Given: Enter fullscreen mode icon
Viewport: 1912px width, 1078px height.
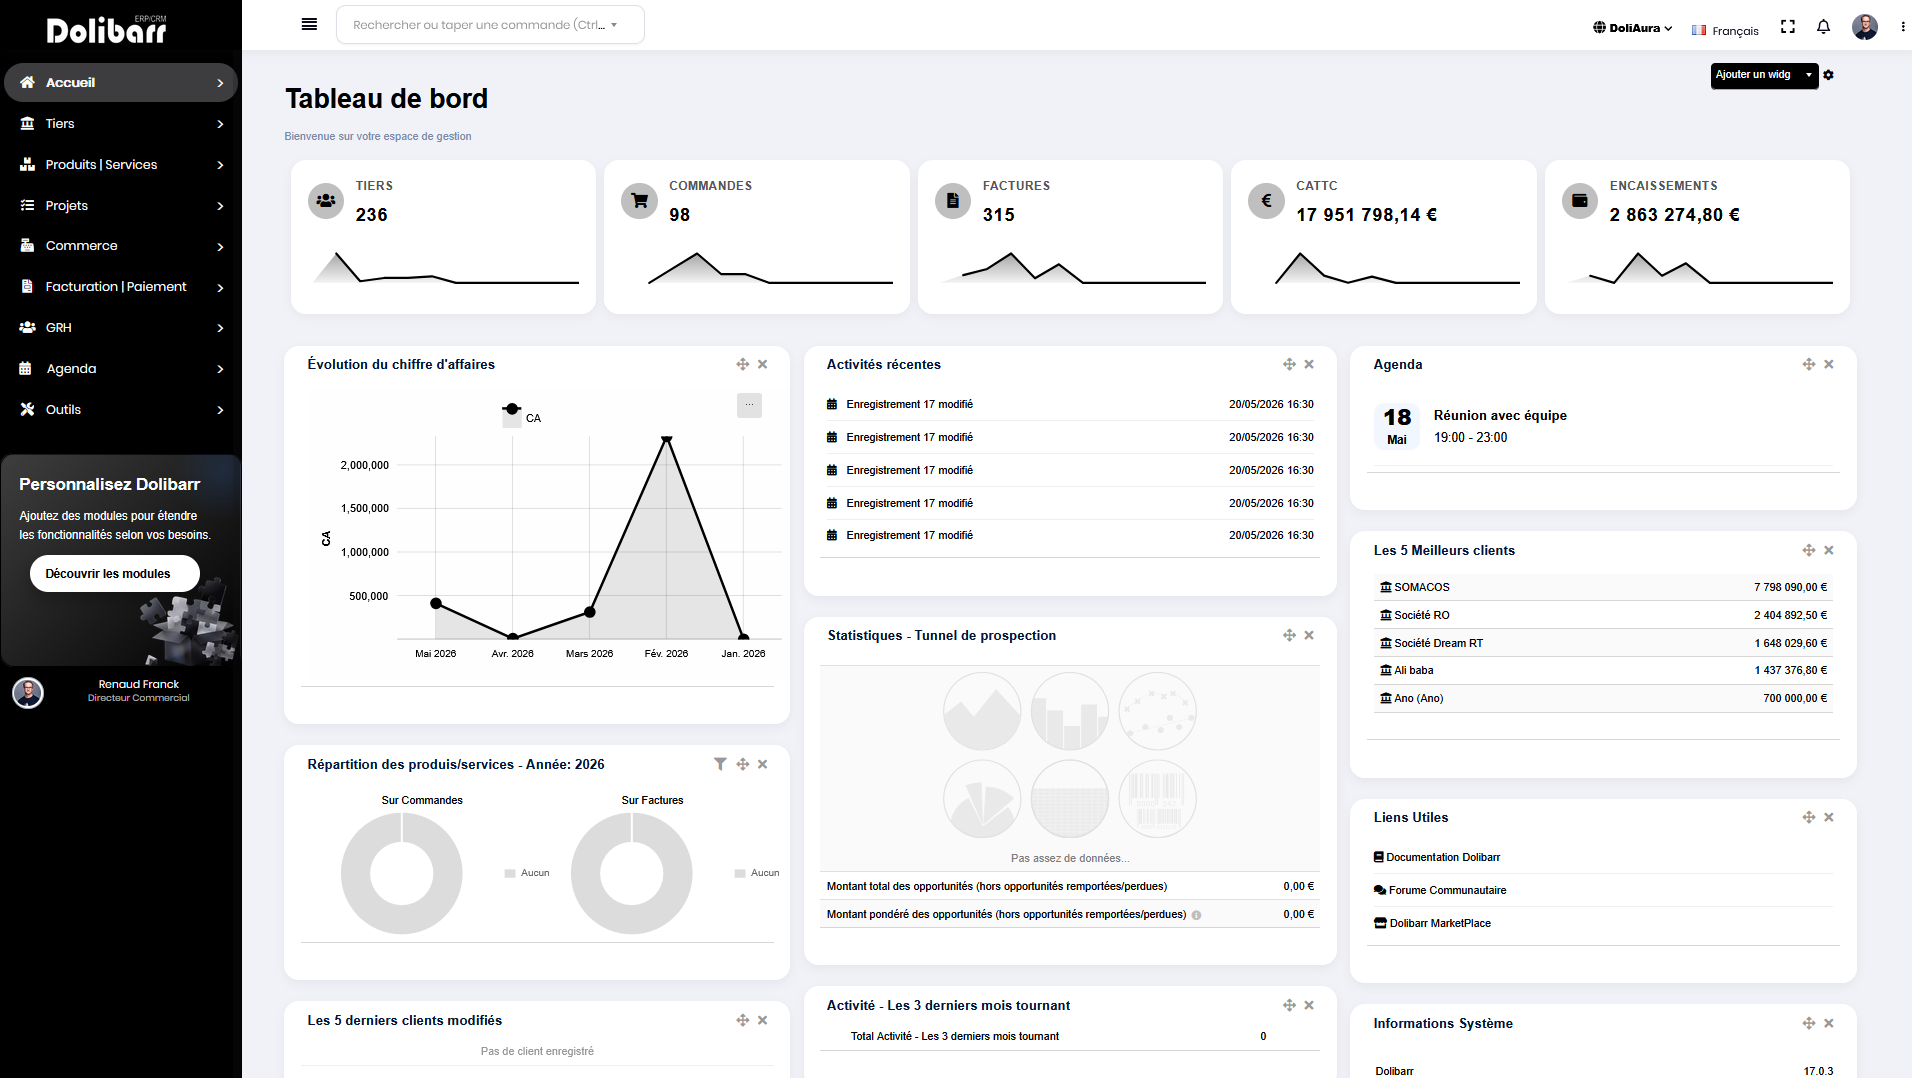Looking at the screenshot, I should pos(1788,27).
